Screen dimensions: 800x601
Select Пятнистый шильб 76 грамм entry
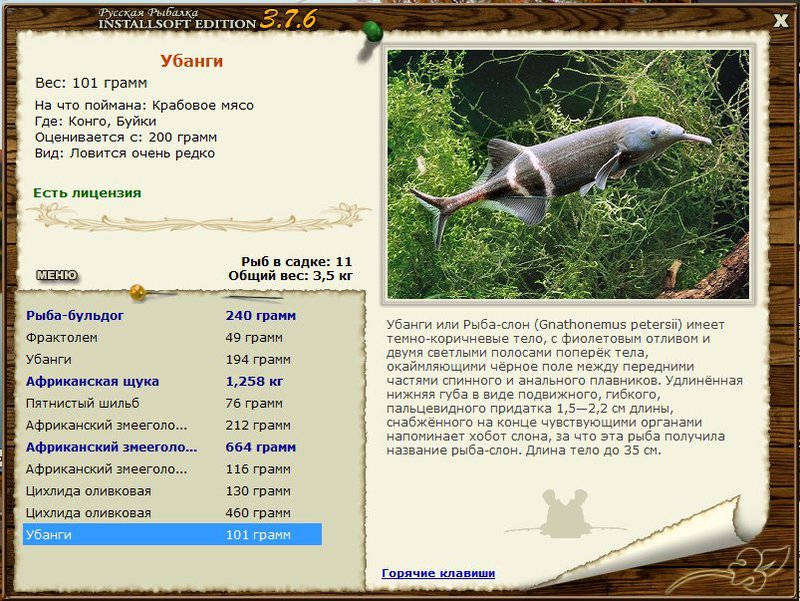click(x=172, y=403)
